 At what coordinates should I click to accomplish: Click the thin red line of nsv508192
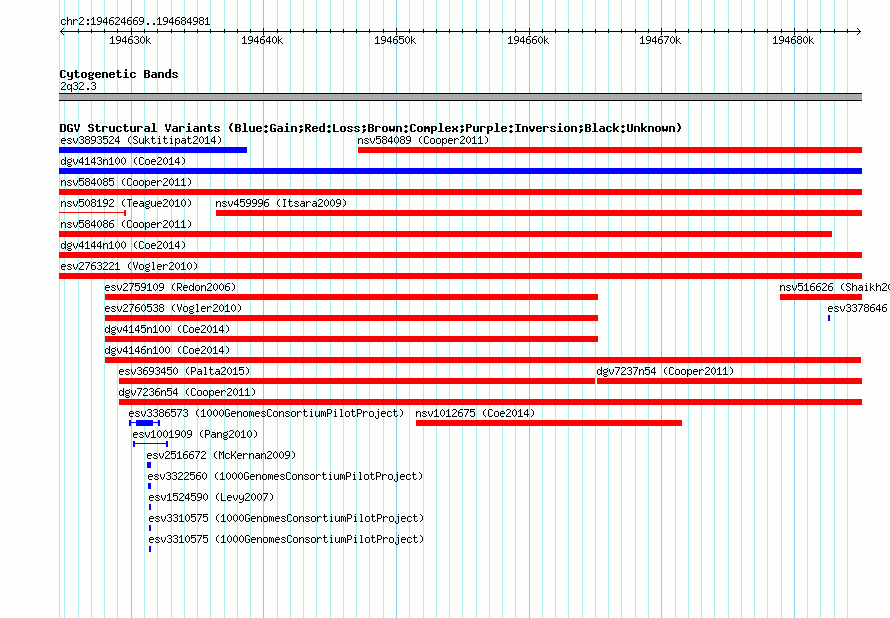pos(93,213)
